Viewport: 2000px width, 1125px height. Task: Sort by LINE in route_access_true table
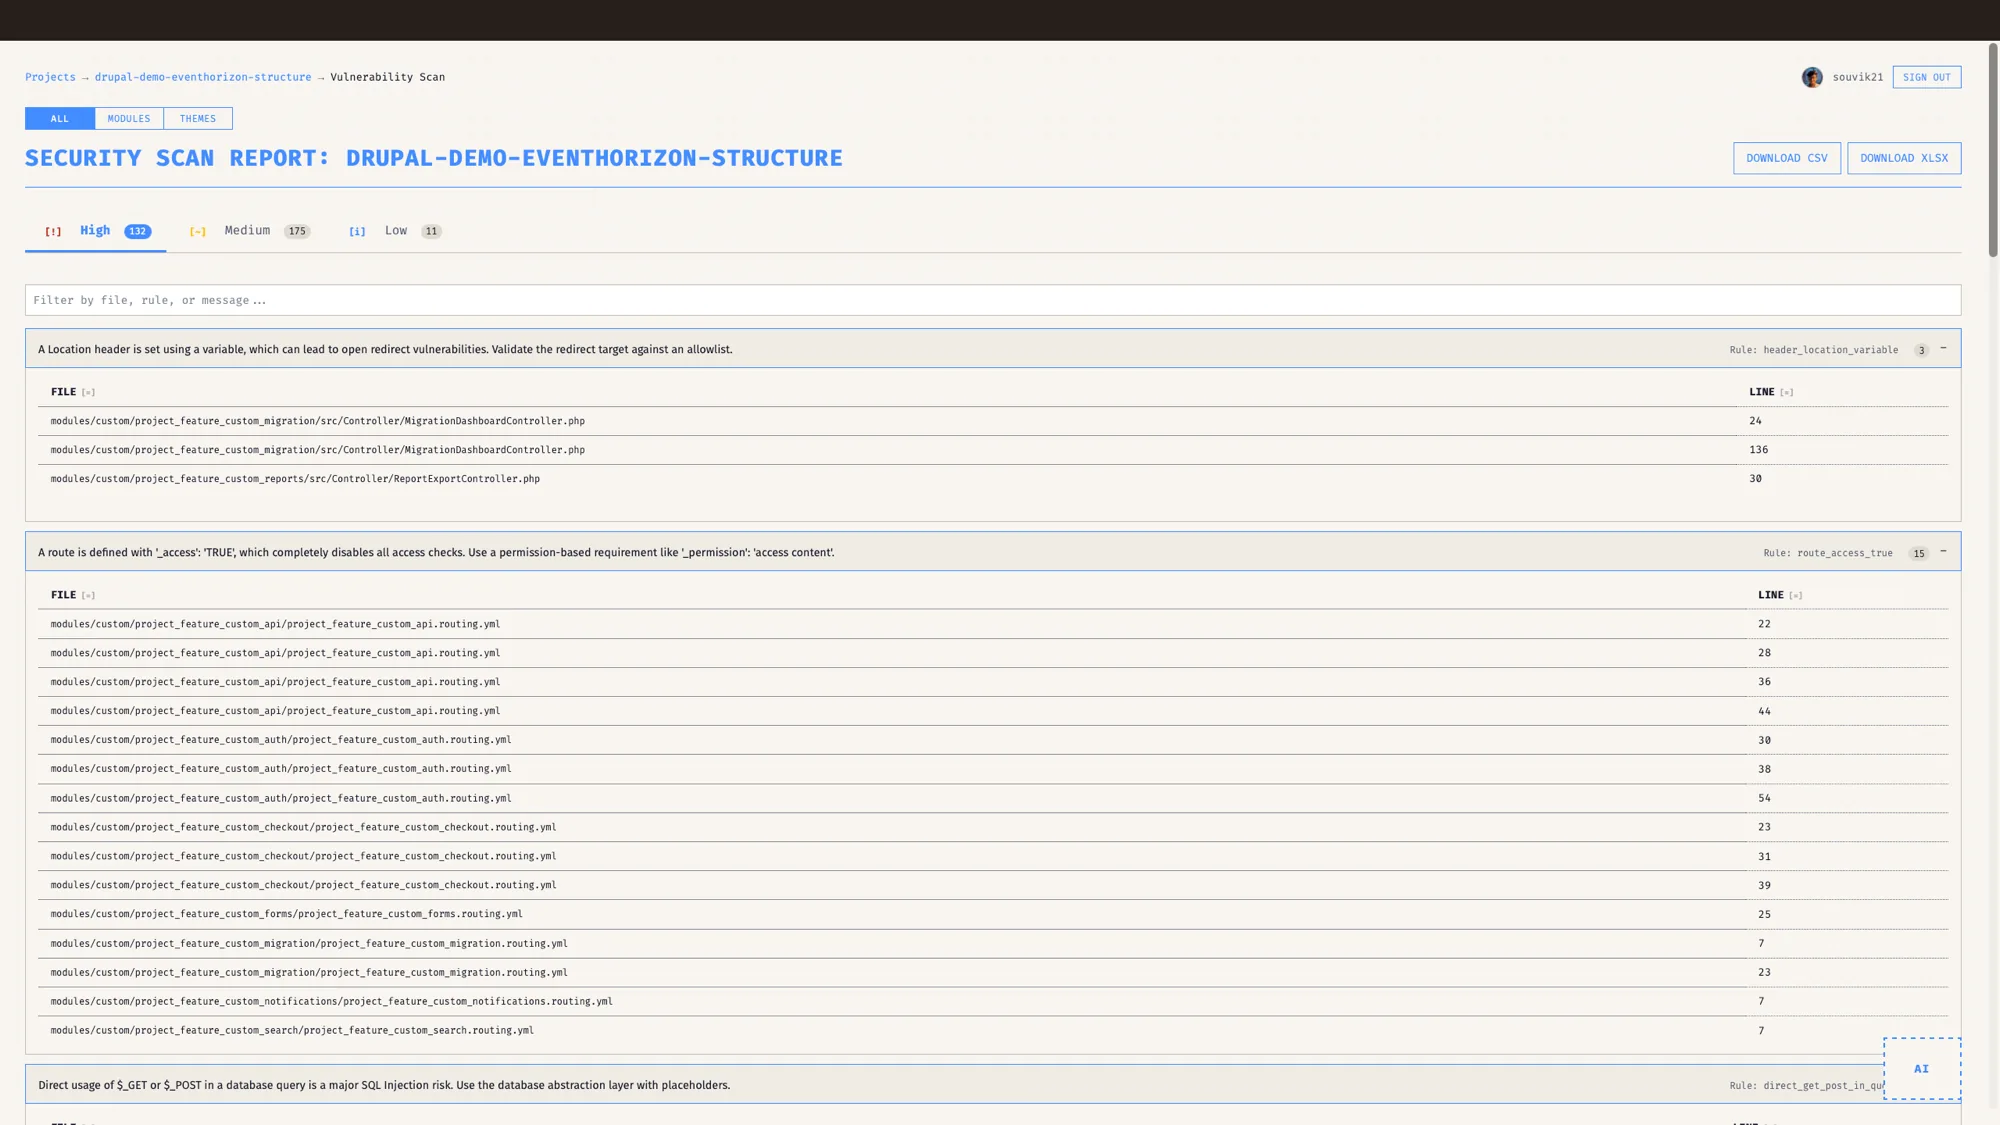coord(1780,595)
